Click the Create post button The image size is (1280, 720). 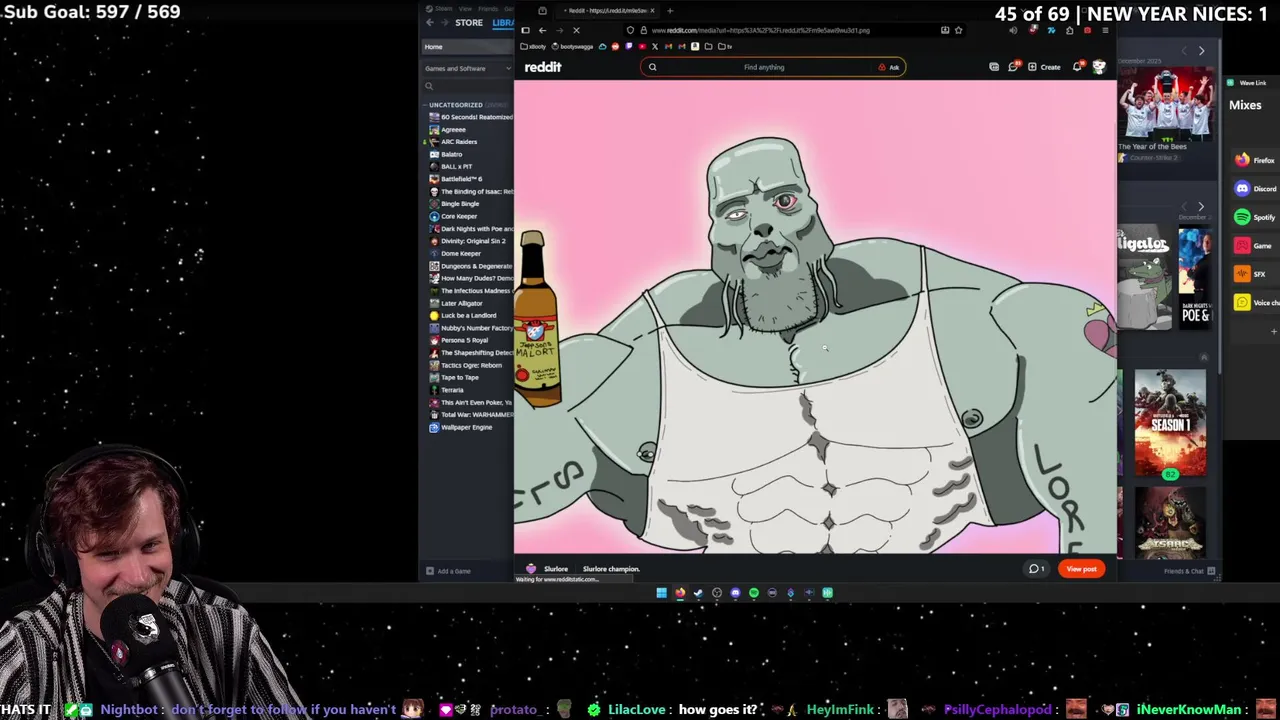[1044, 67]
